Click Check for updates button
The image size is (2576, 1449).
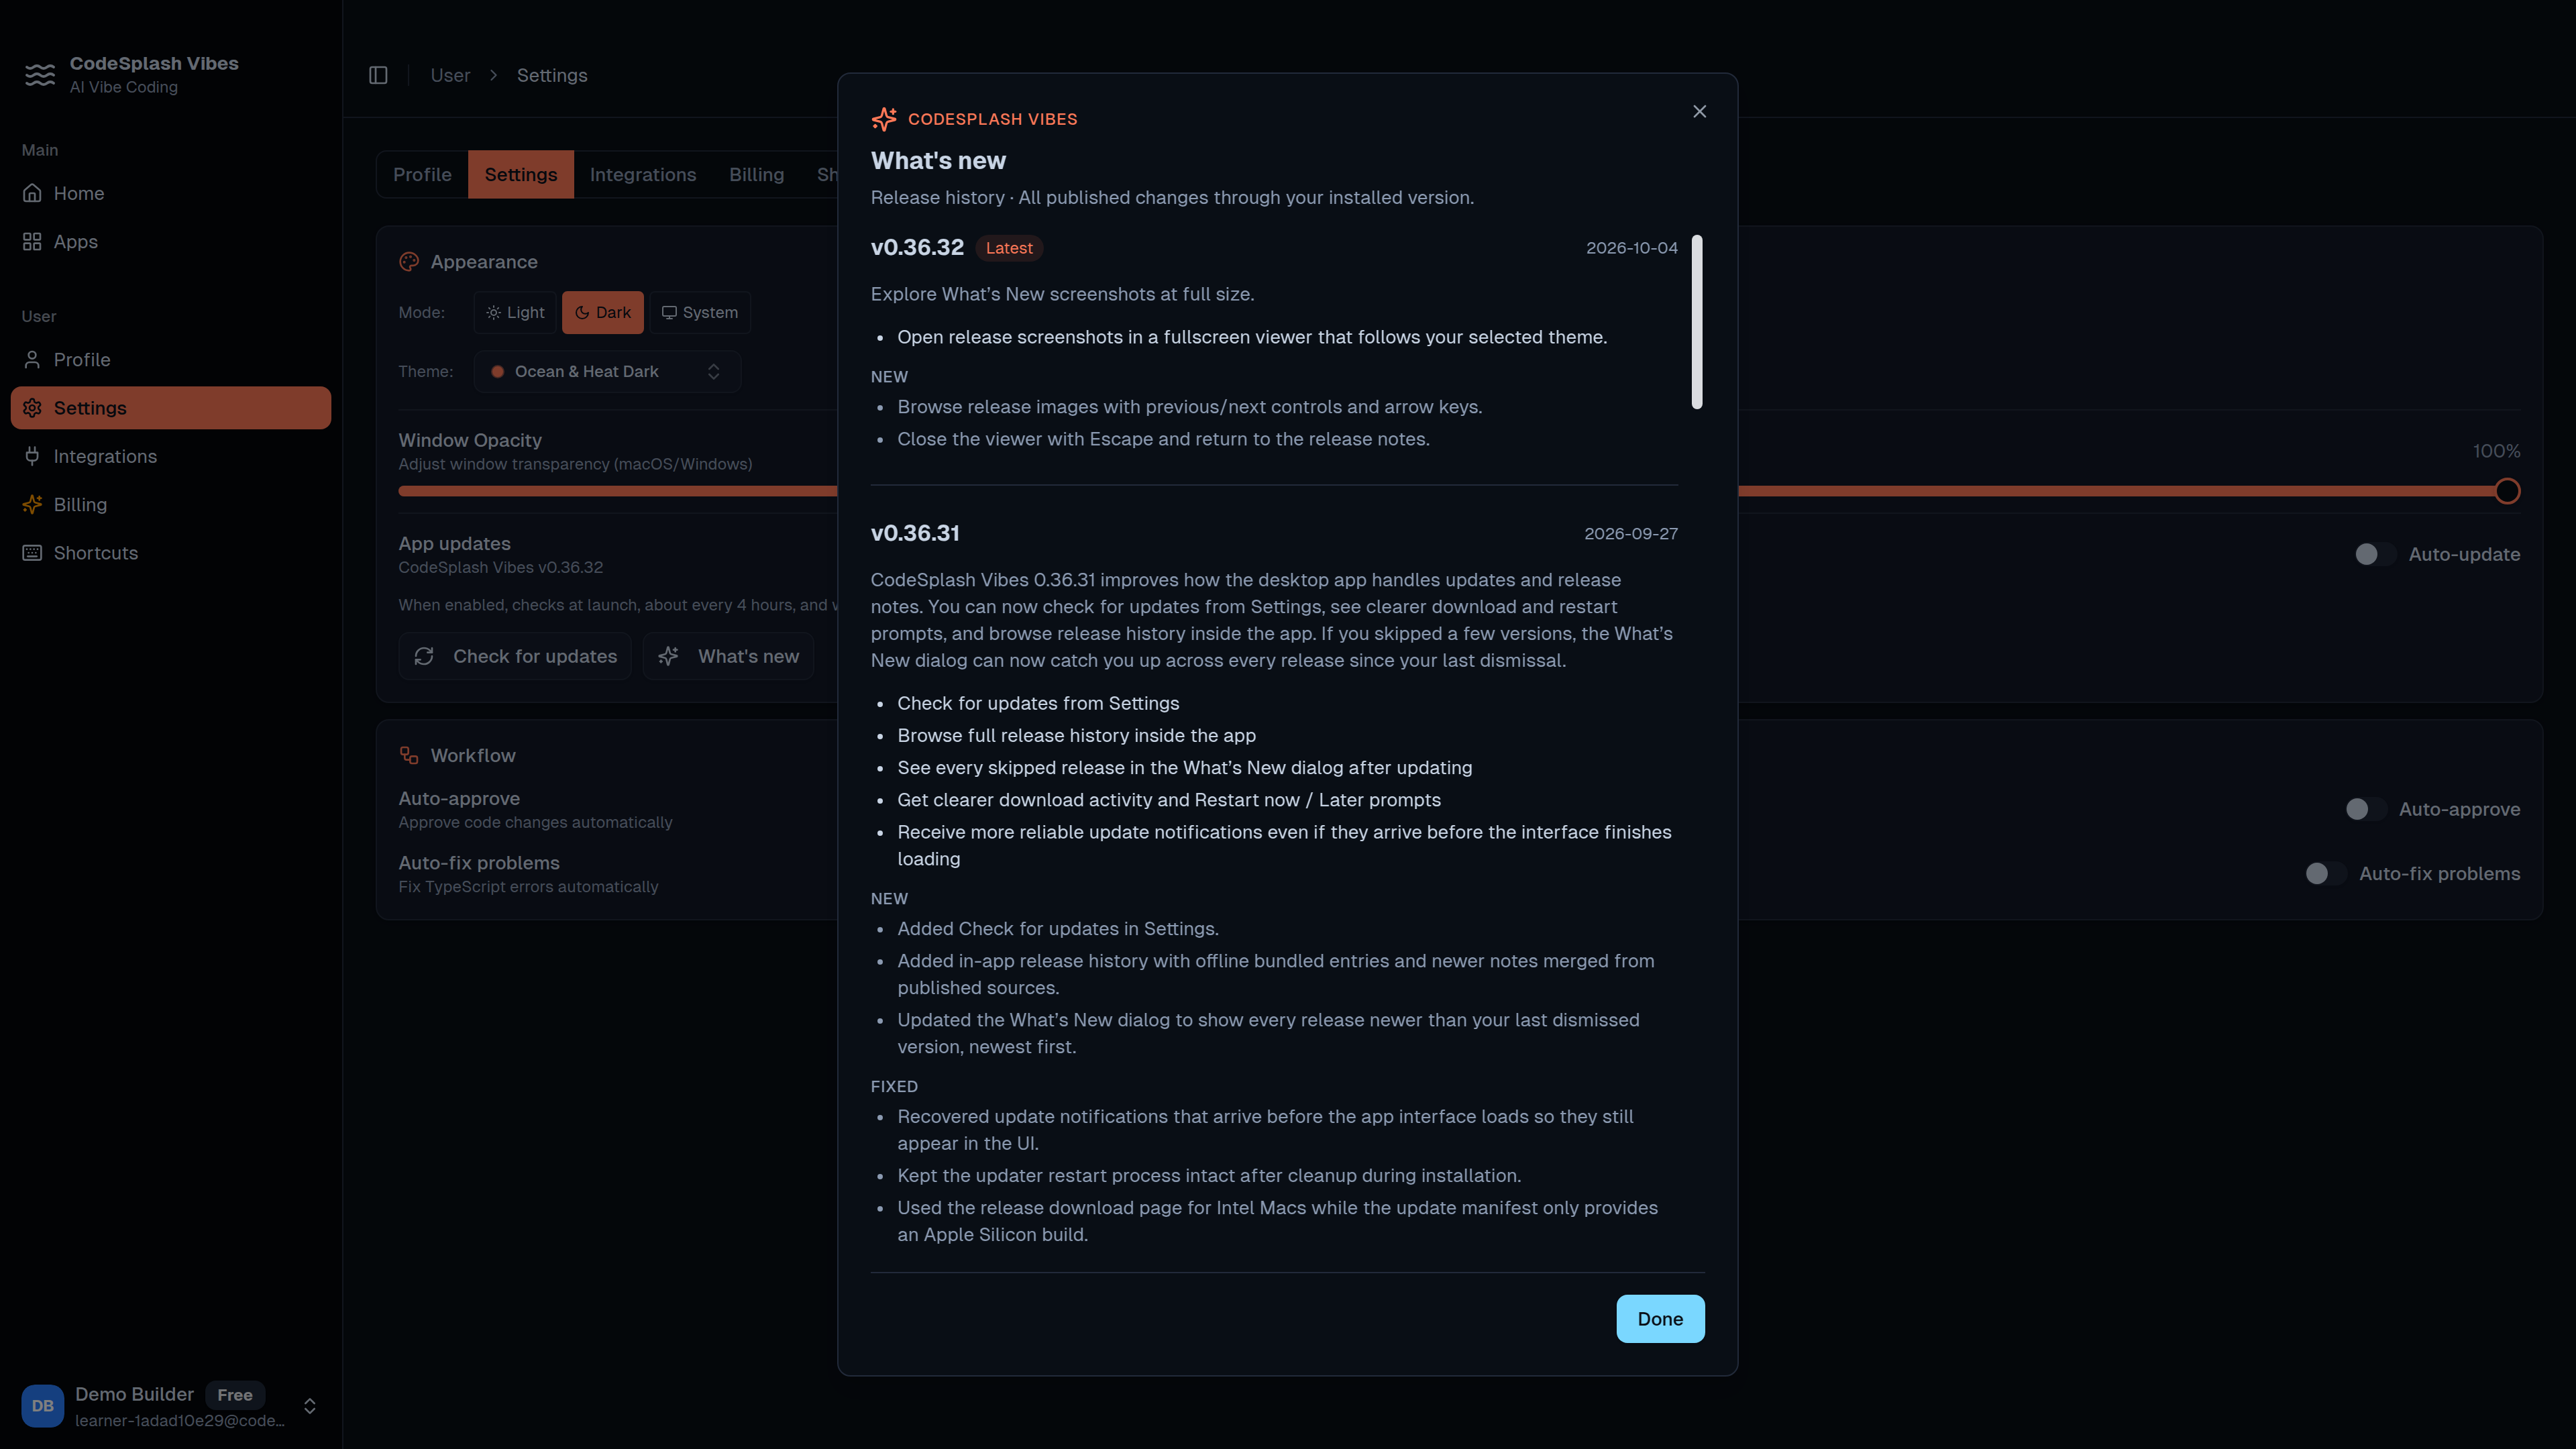(515, 656)
